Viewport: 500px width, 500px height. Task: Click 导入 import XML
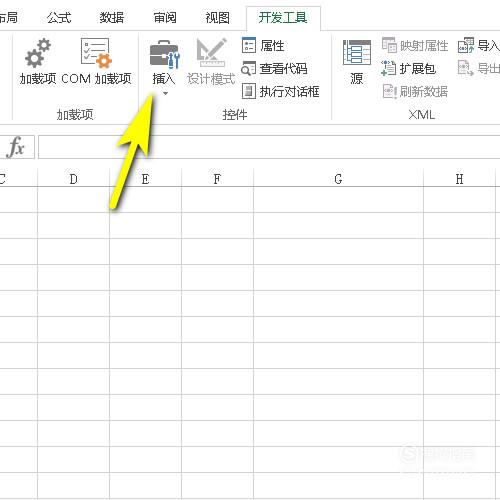coord(479,46)
